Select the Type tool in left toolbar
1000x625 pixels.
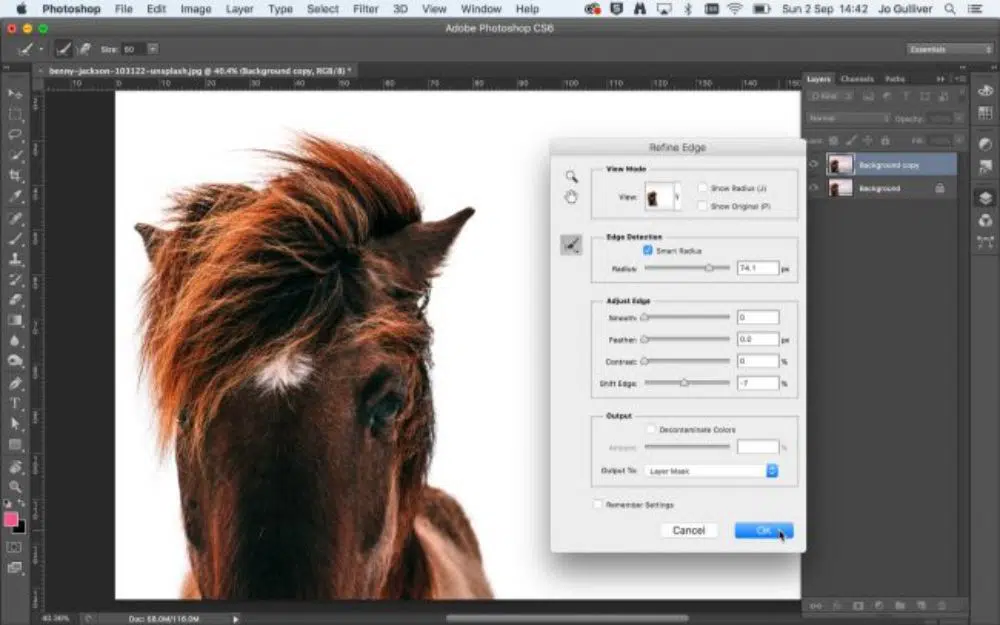16,403
